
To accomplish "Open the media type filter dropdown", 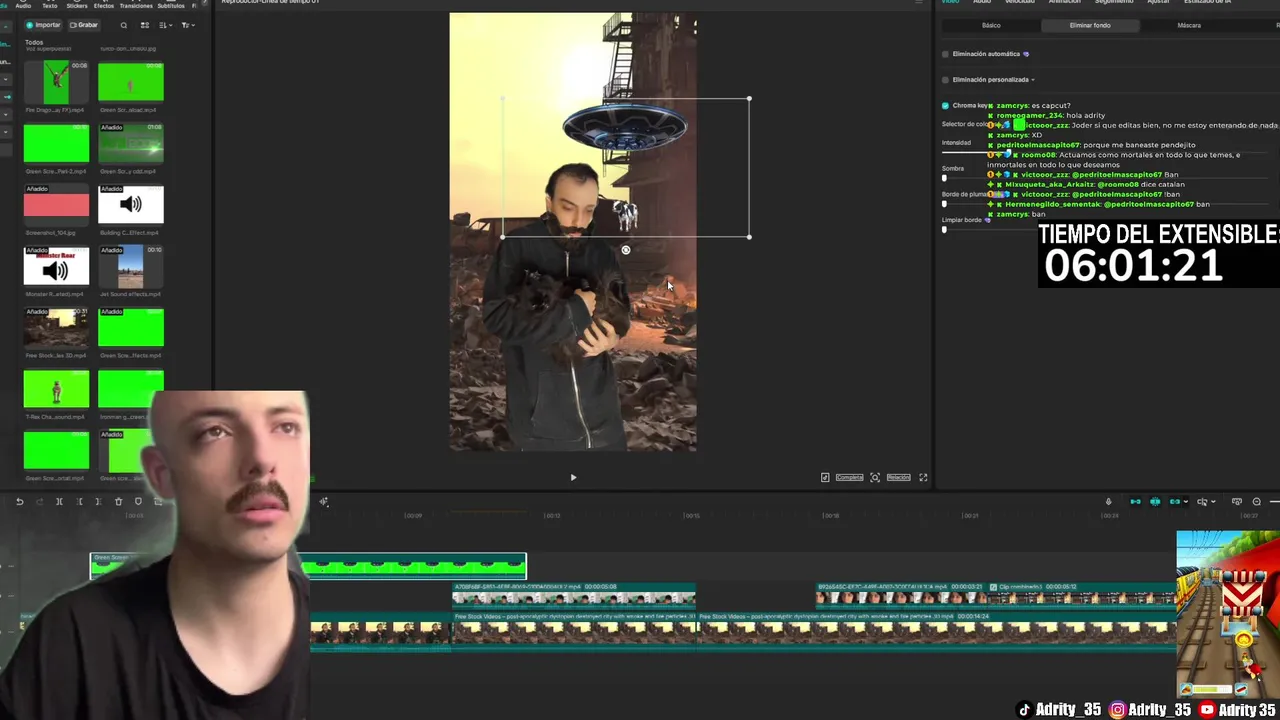I will tap(190, 25).
